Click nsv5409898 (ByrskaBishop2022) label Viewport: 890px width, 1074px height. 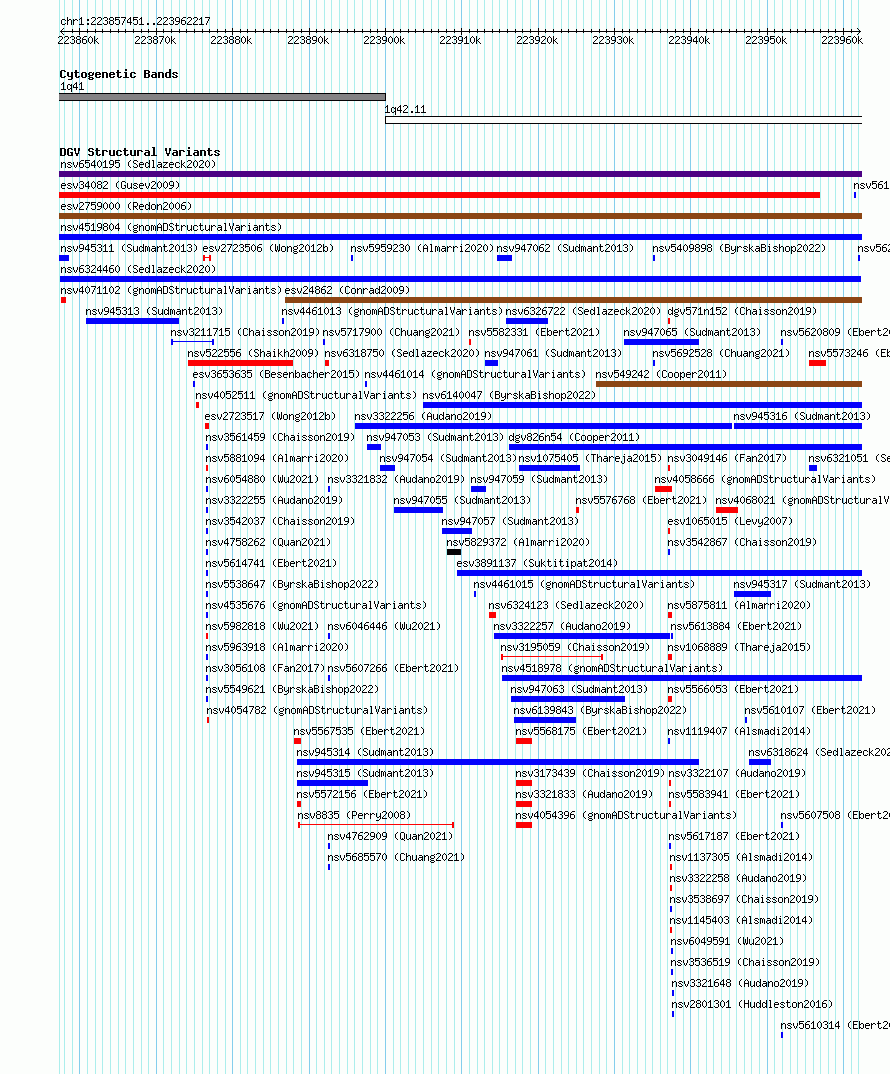pos(739,249)
